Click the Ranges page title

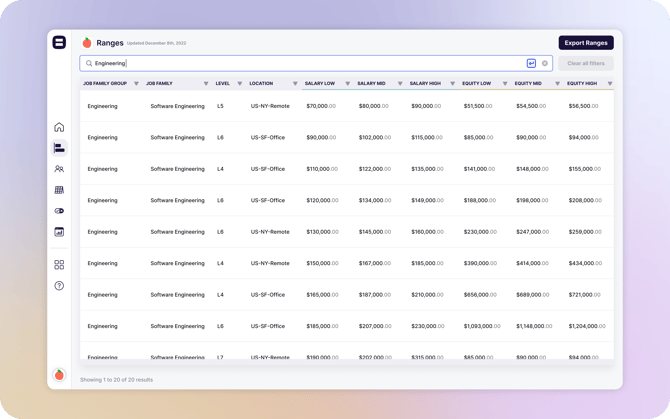point(110,43)
